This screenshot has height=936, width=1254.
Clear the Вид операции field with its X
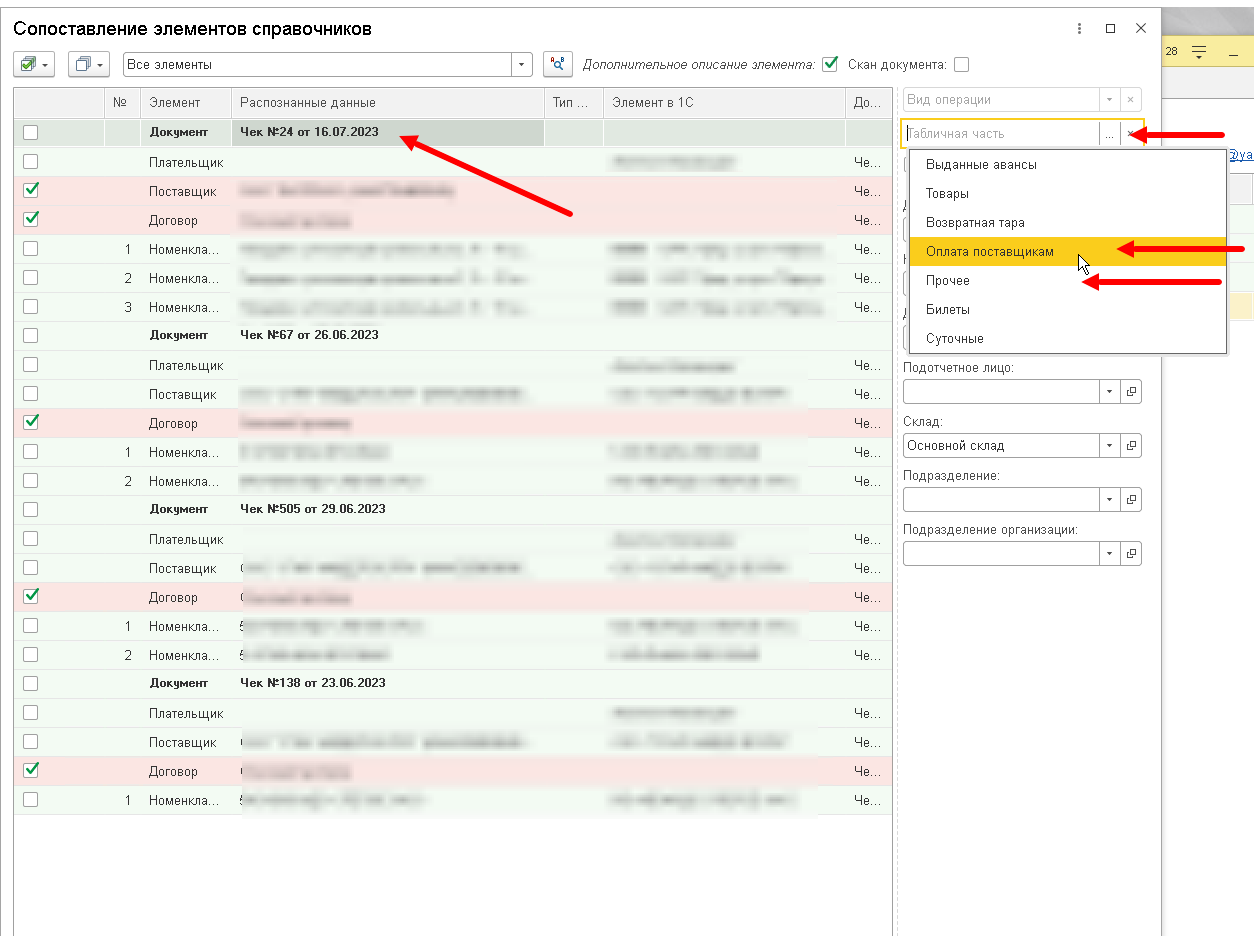(1130, 100)
